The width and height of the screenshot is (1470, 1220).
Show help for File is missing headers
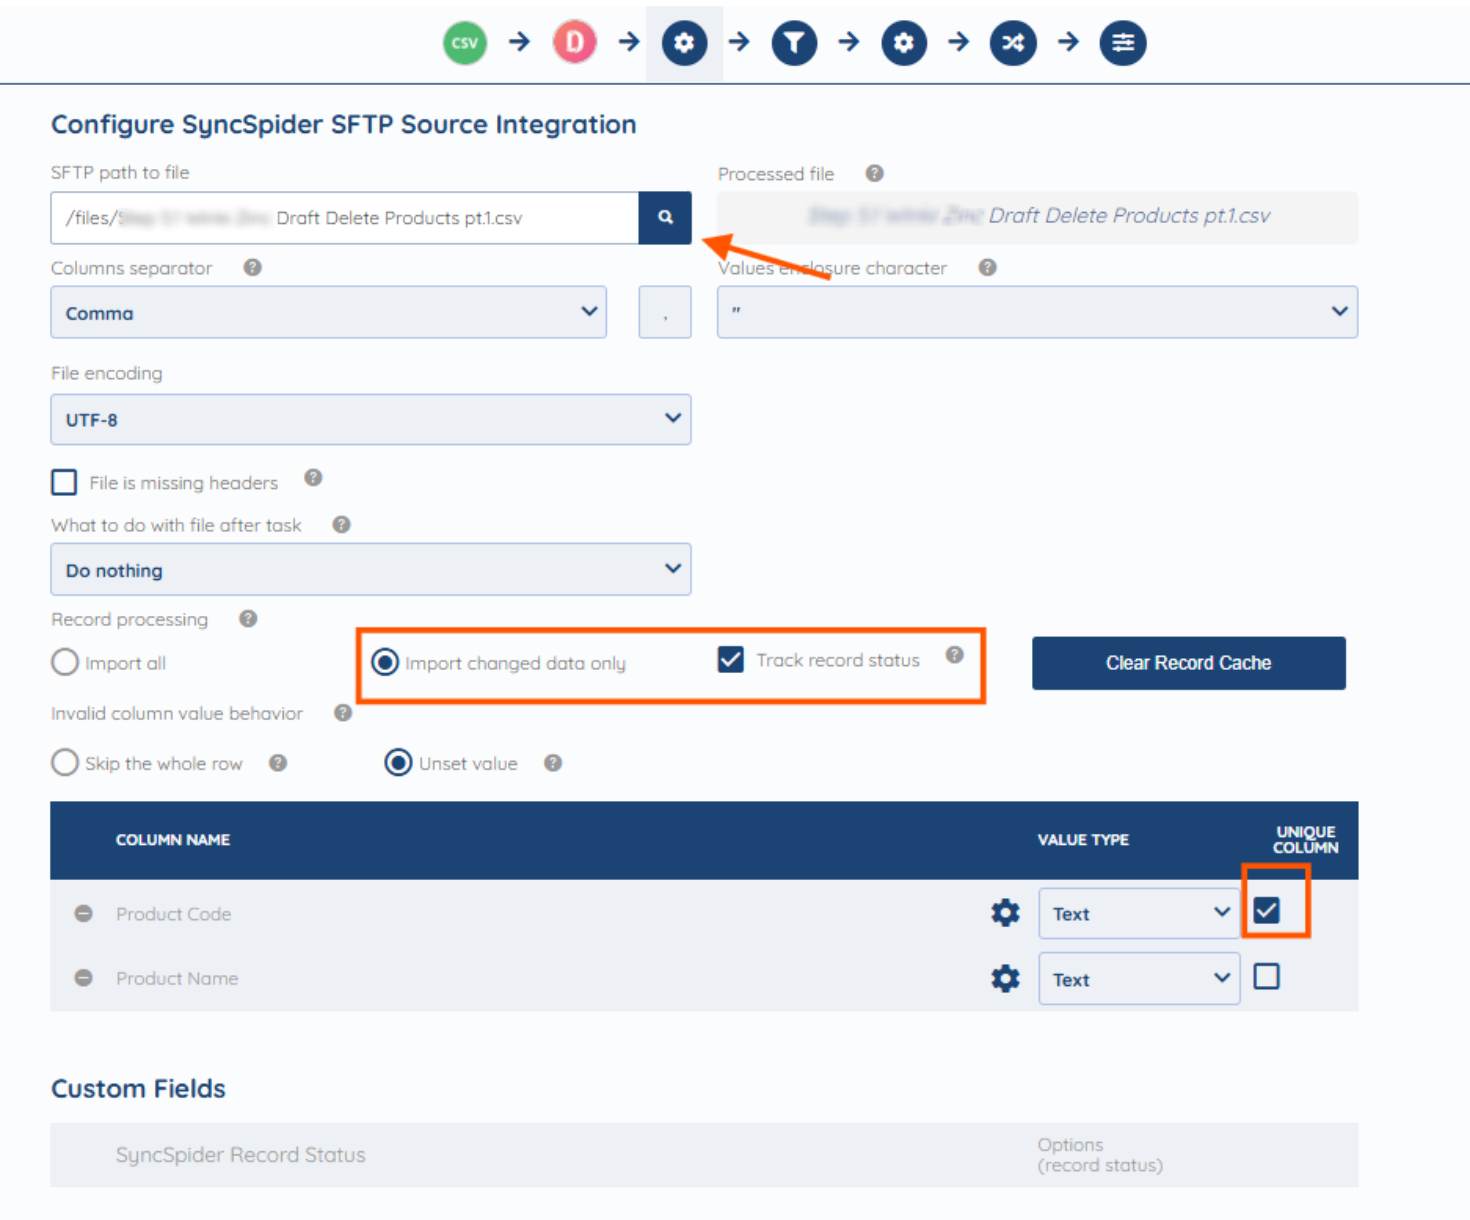coord(313,478)
